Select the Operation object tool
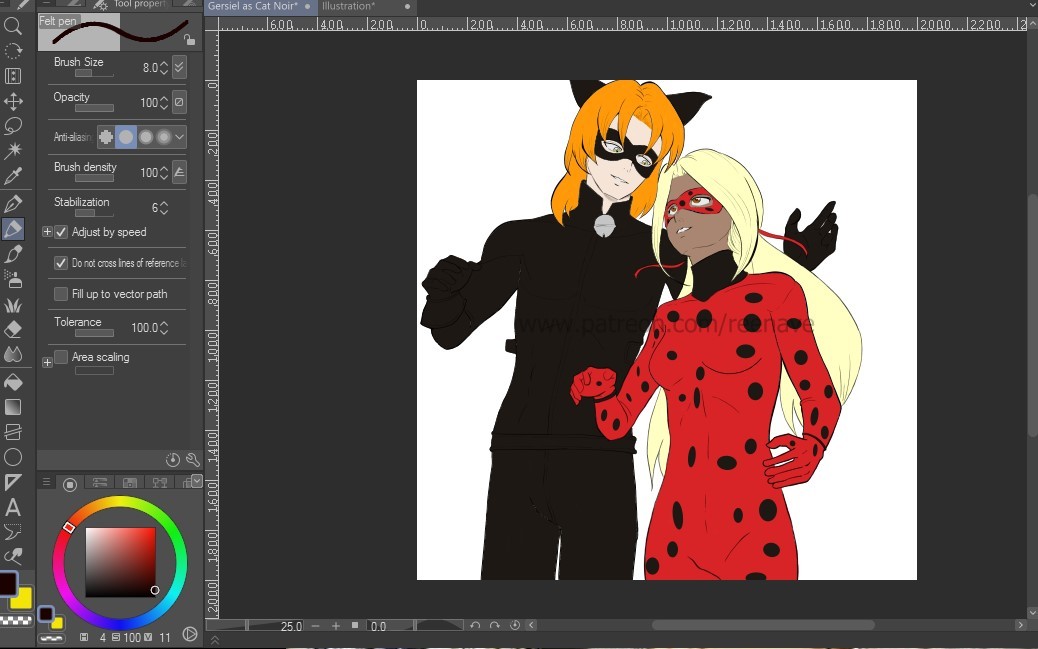This screenshot has width=1038, height=649. tap(13, 76)
